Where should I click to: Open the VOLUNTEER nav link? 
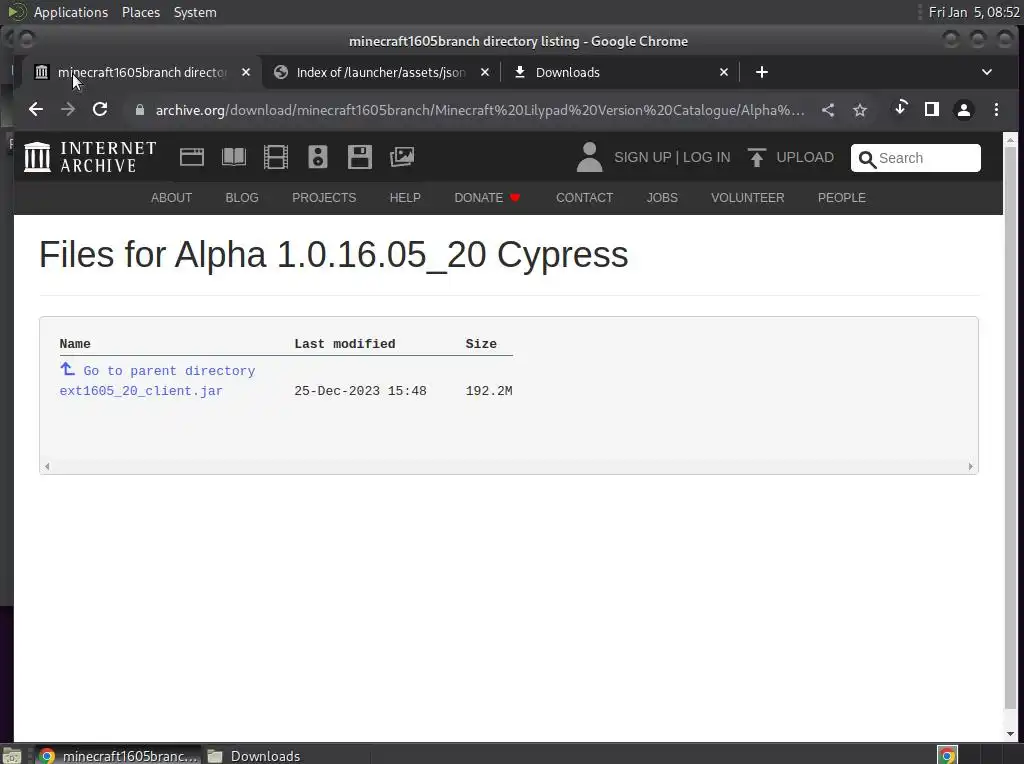pyautogui.click(x=748, y=198)
